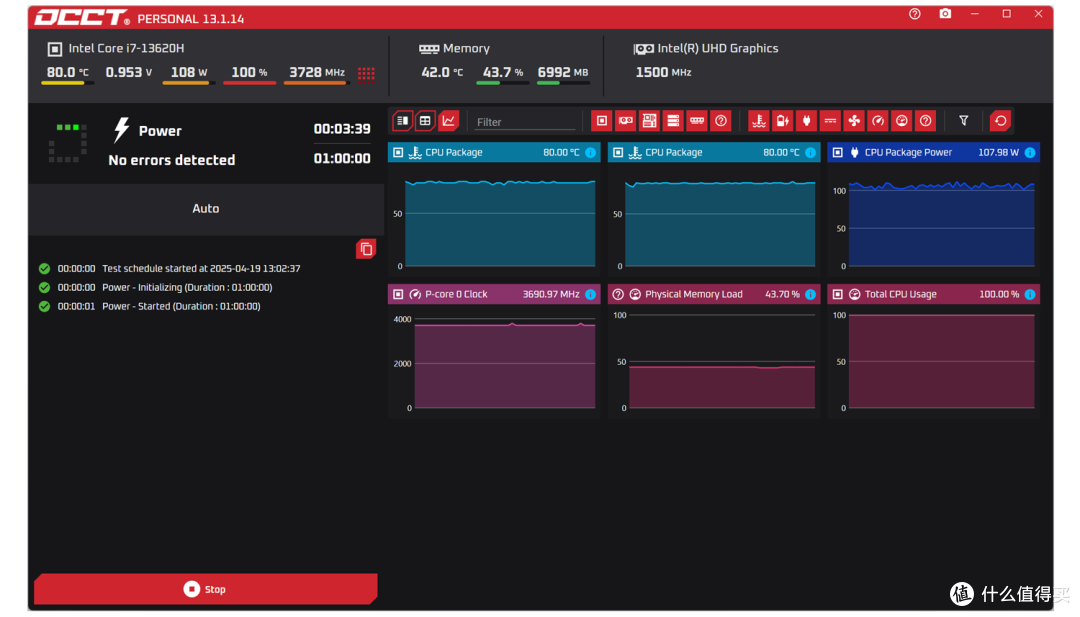Toggle the storage drives filter icon

click(x=673, y=121)
